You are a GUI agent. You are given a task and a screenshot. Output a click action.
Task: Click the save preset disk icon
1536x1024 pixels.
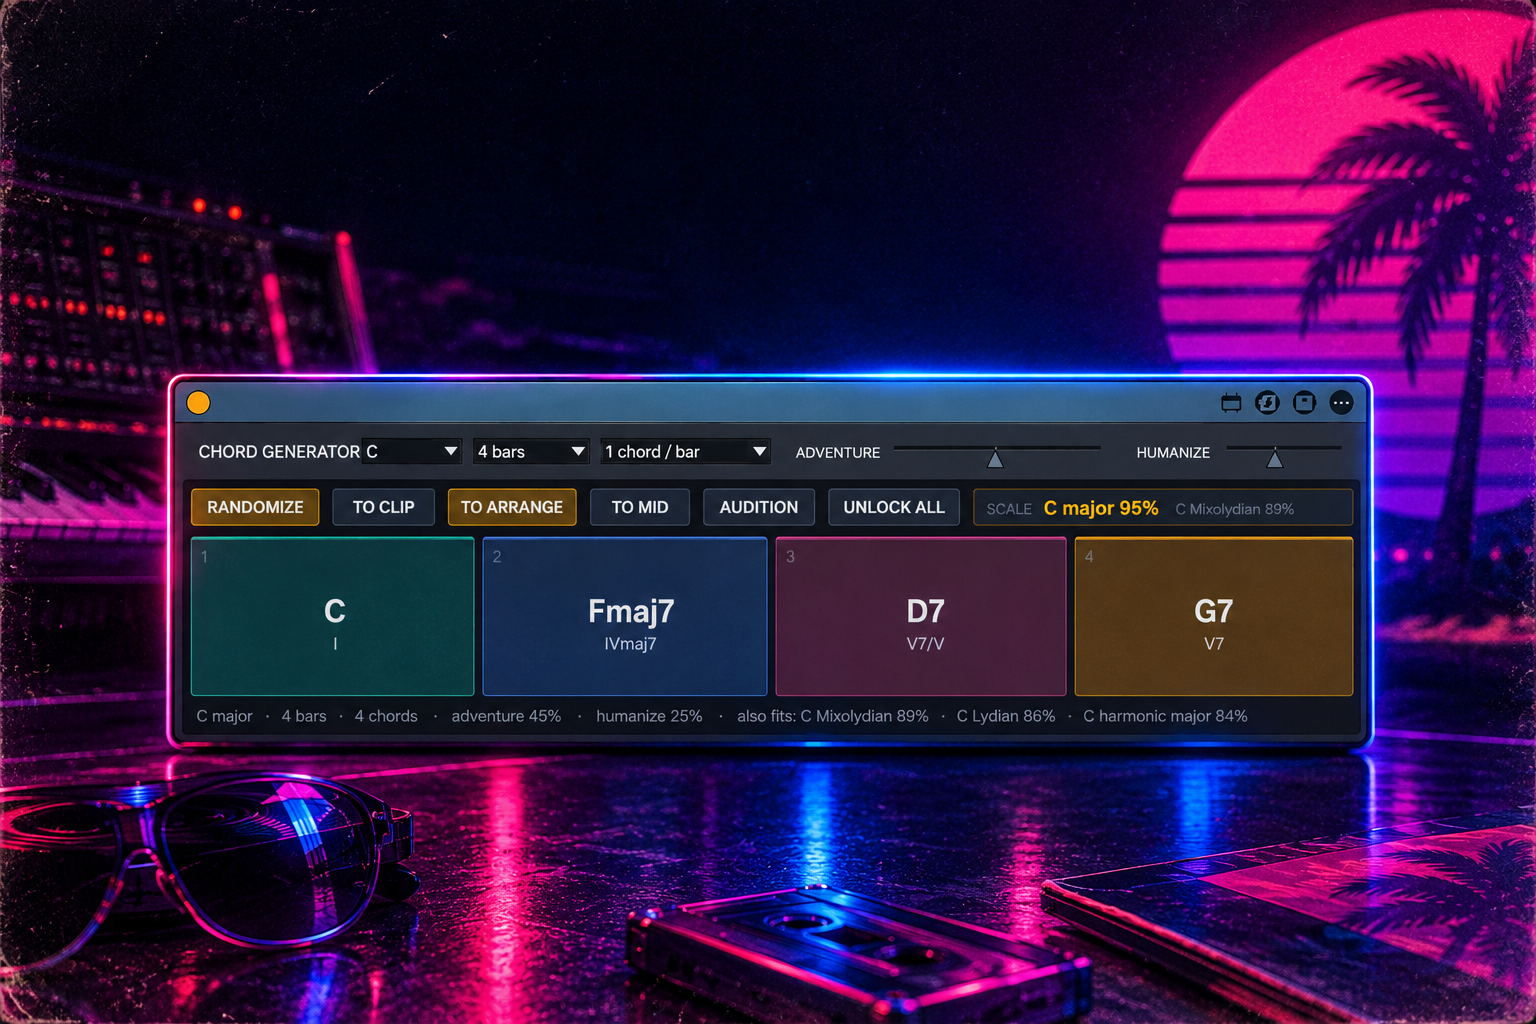tap(1304, 402)
